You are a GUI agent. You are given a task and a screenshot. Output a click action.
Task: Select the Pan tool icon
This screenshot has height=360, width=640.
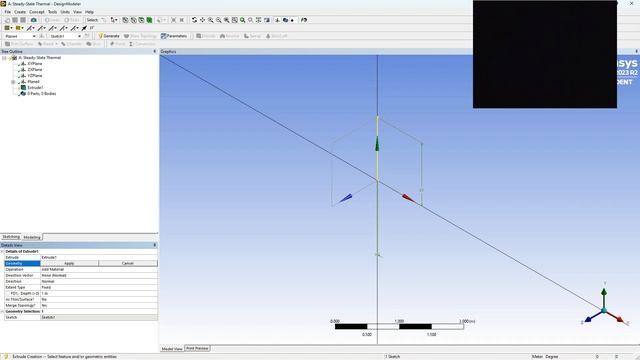pos(202,20)
